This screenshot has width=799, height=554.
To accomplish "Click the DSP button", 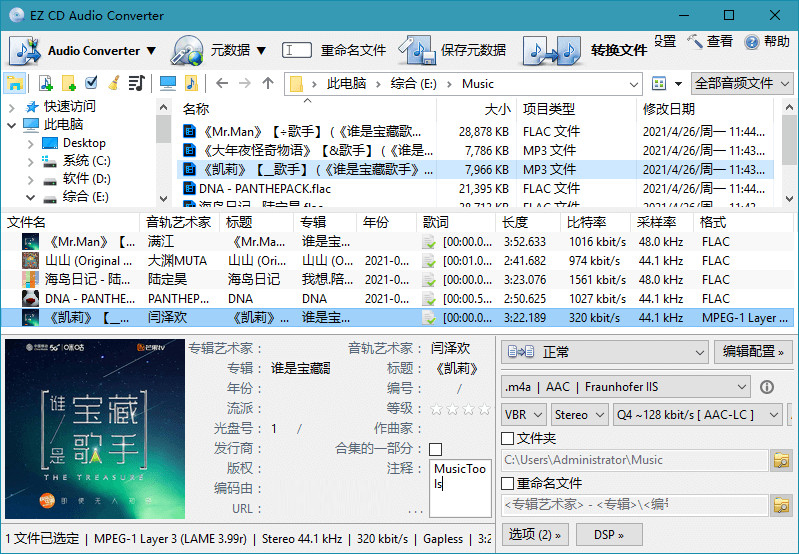I will pos(607,534).
